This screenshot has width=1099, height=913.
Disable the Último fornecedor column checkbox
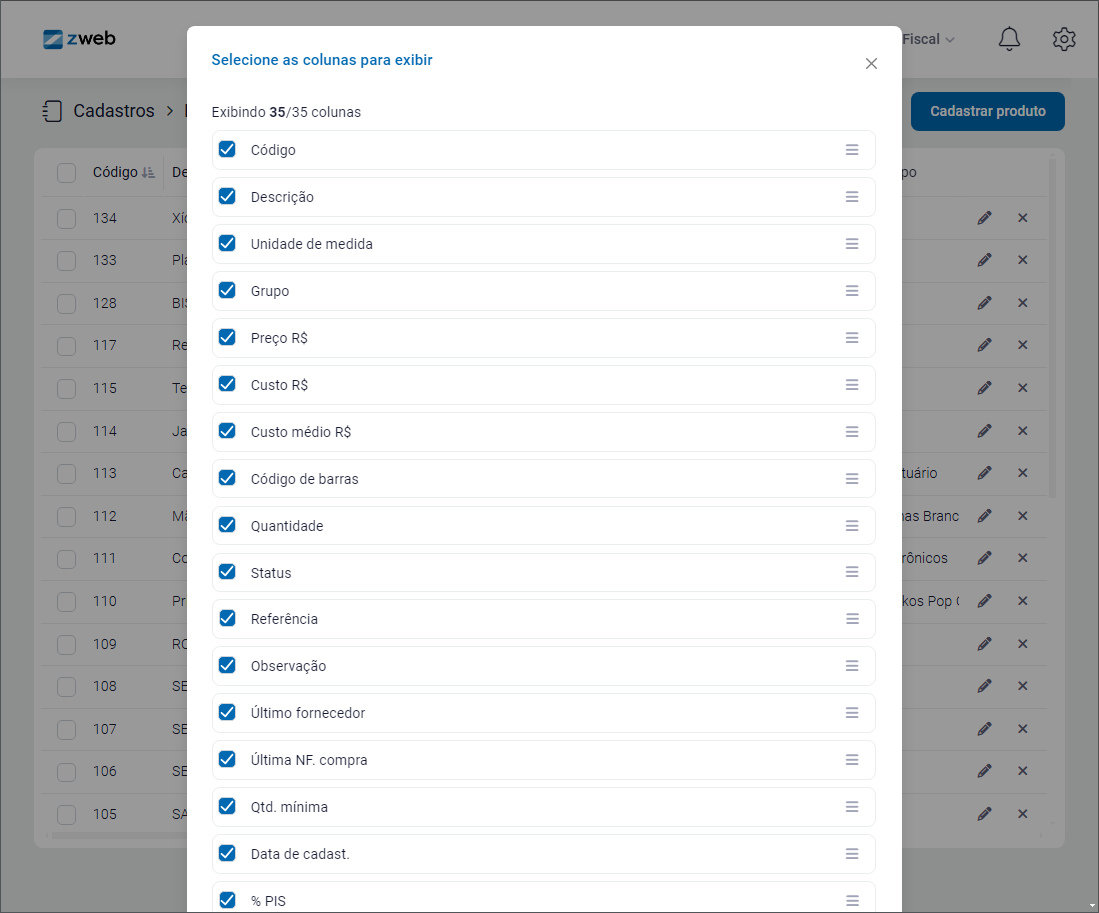pyautogui.click(x=227, y=712)
